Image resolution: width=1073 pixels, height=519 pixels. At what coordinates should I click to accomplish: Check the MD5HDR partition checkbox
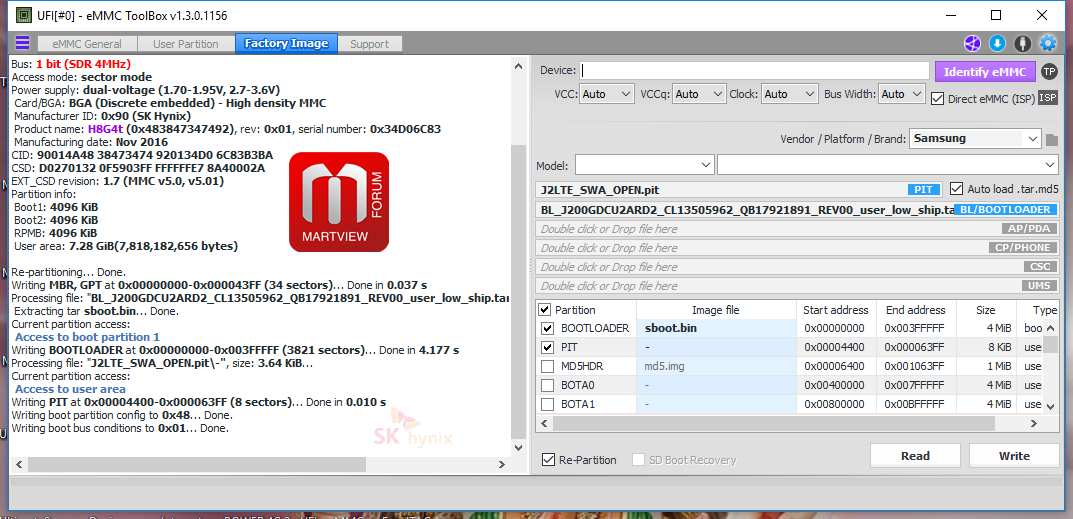(547, 366)
